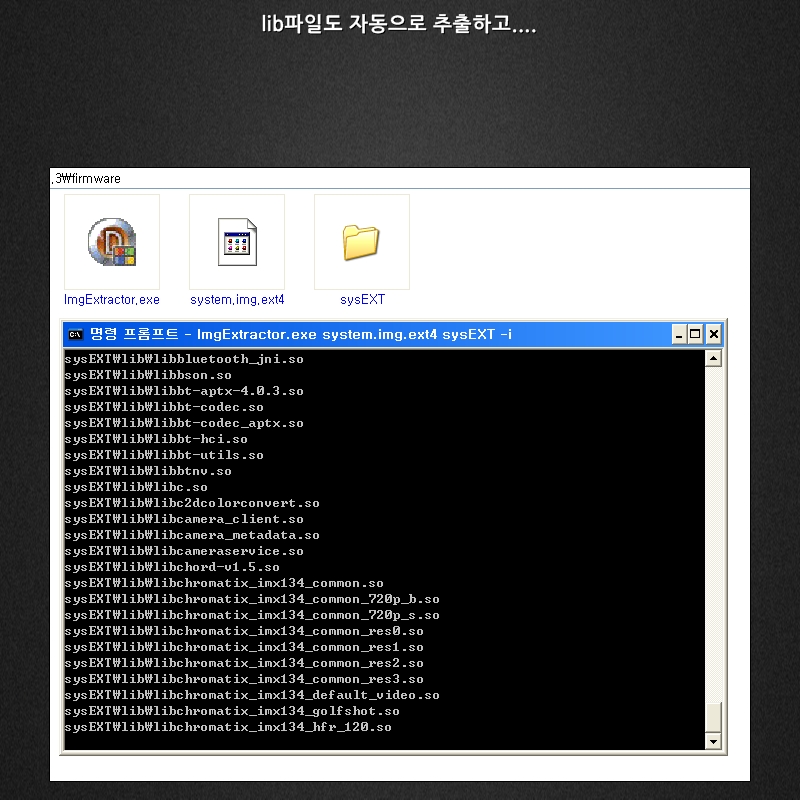The image size is (800, 800).
Task: Click the console scrollbar down arrow
Action: tap(713, 741)
